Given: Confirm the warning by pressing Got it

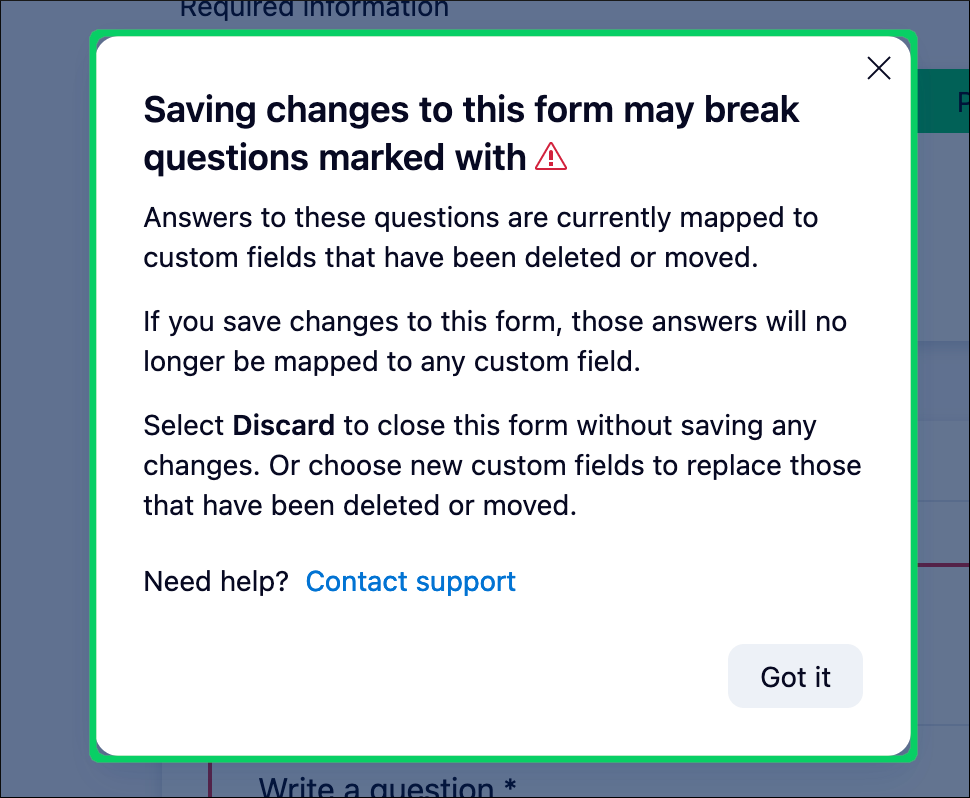Looking at the screenshot, I should point(795,676).
